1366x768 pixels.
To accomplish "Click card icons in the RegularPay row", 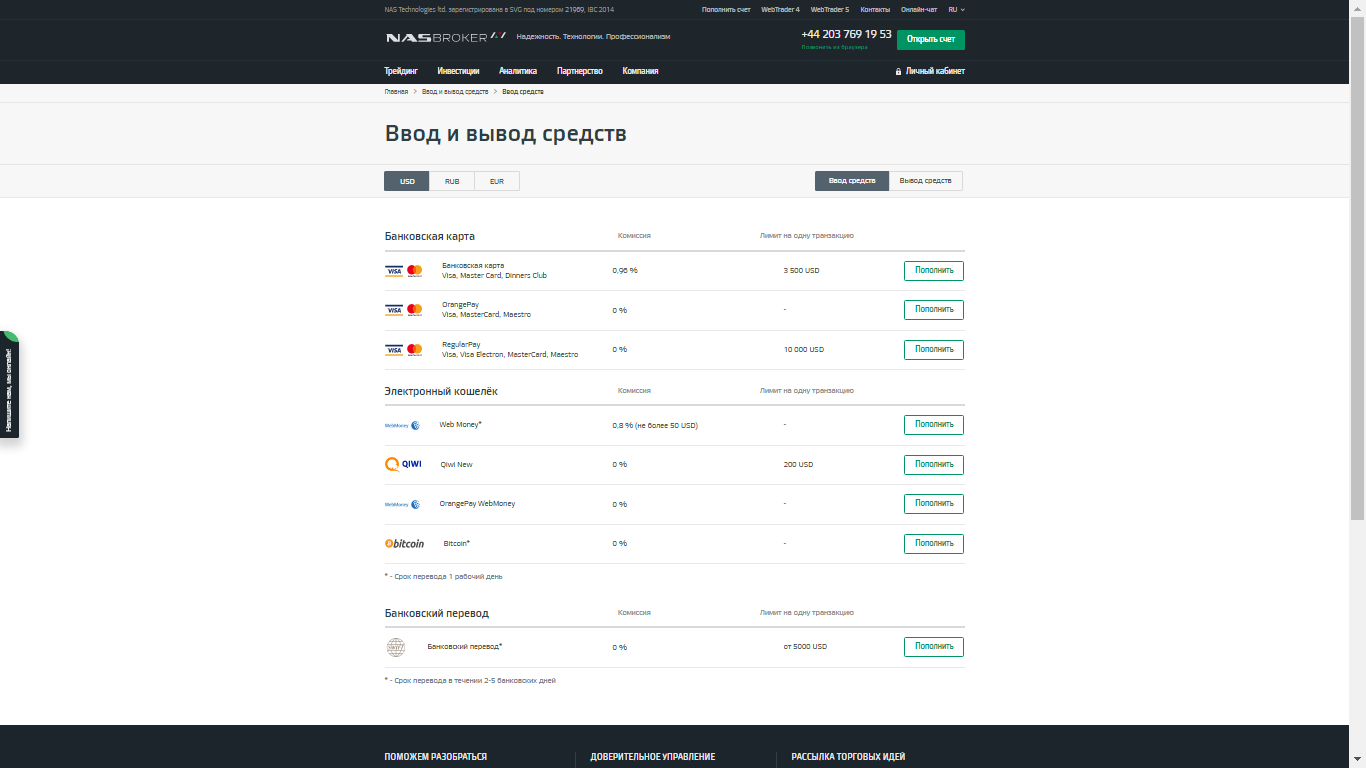I will (404, 350).
